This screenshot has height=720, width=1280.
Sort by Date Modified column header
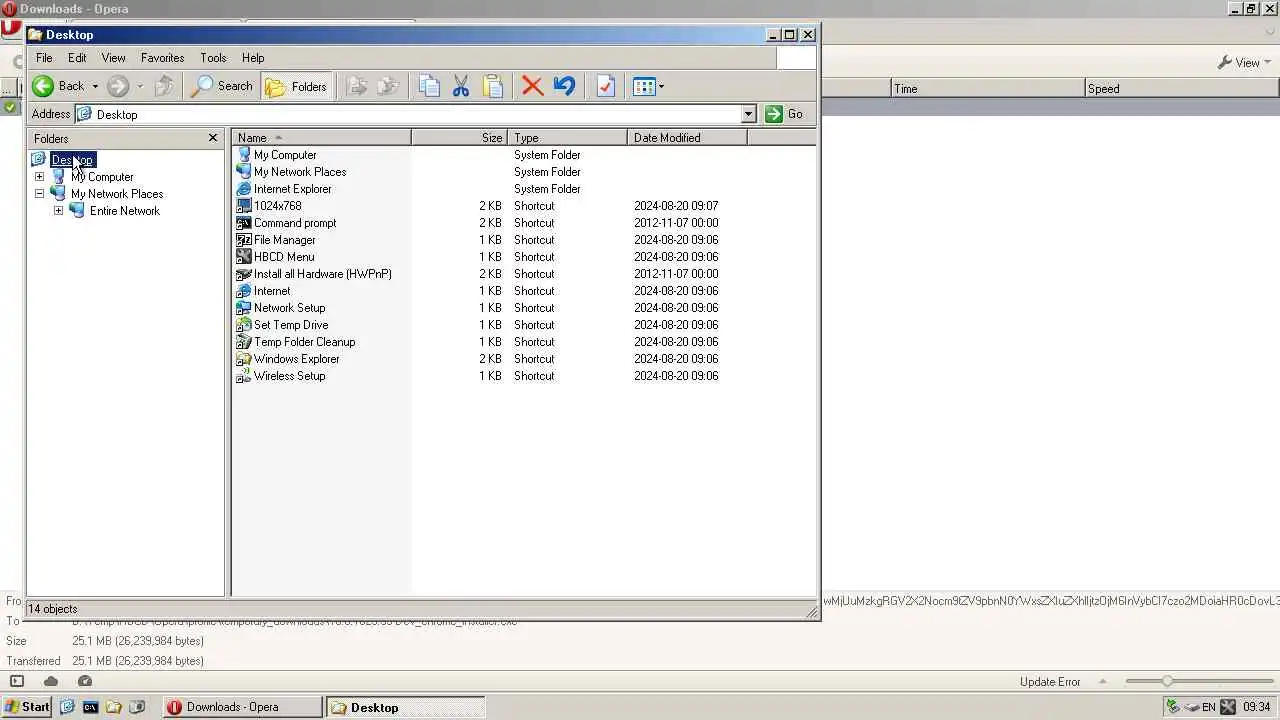point(687,138)
